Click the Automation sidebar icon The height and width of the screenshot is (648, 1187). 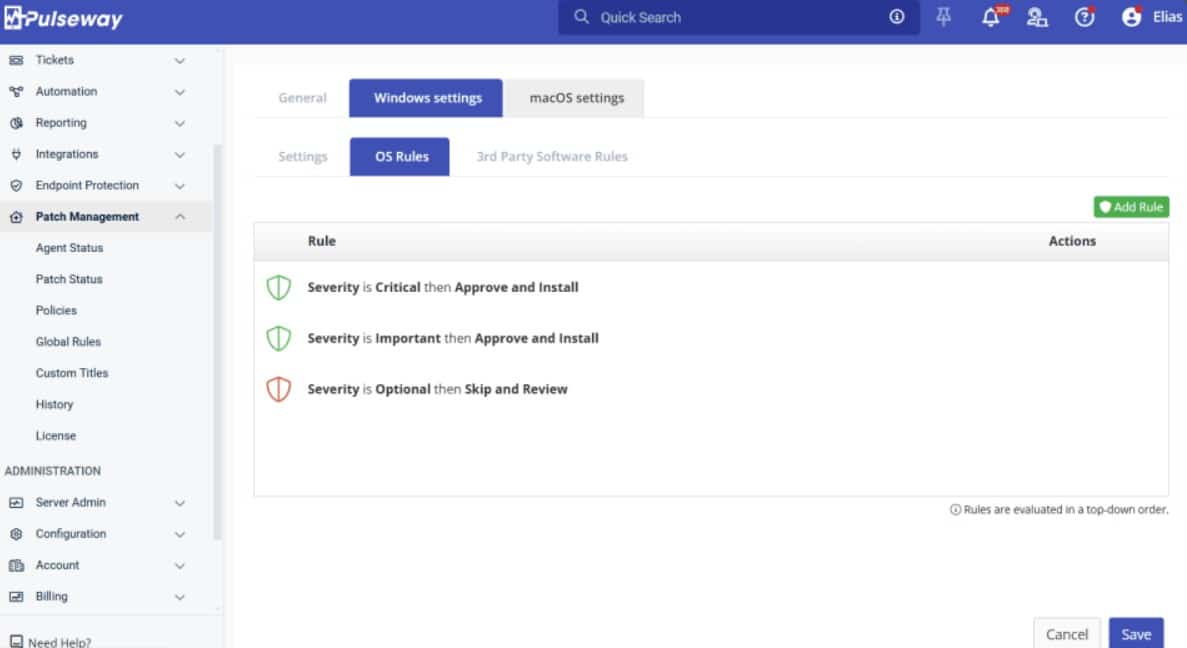16,92
